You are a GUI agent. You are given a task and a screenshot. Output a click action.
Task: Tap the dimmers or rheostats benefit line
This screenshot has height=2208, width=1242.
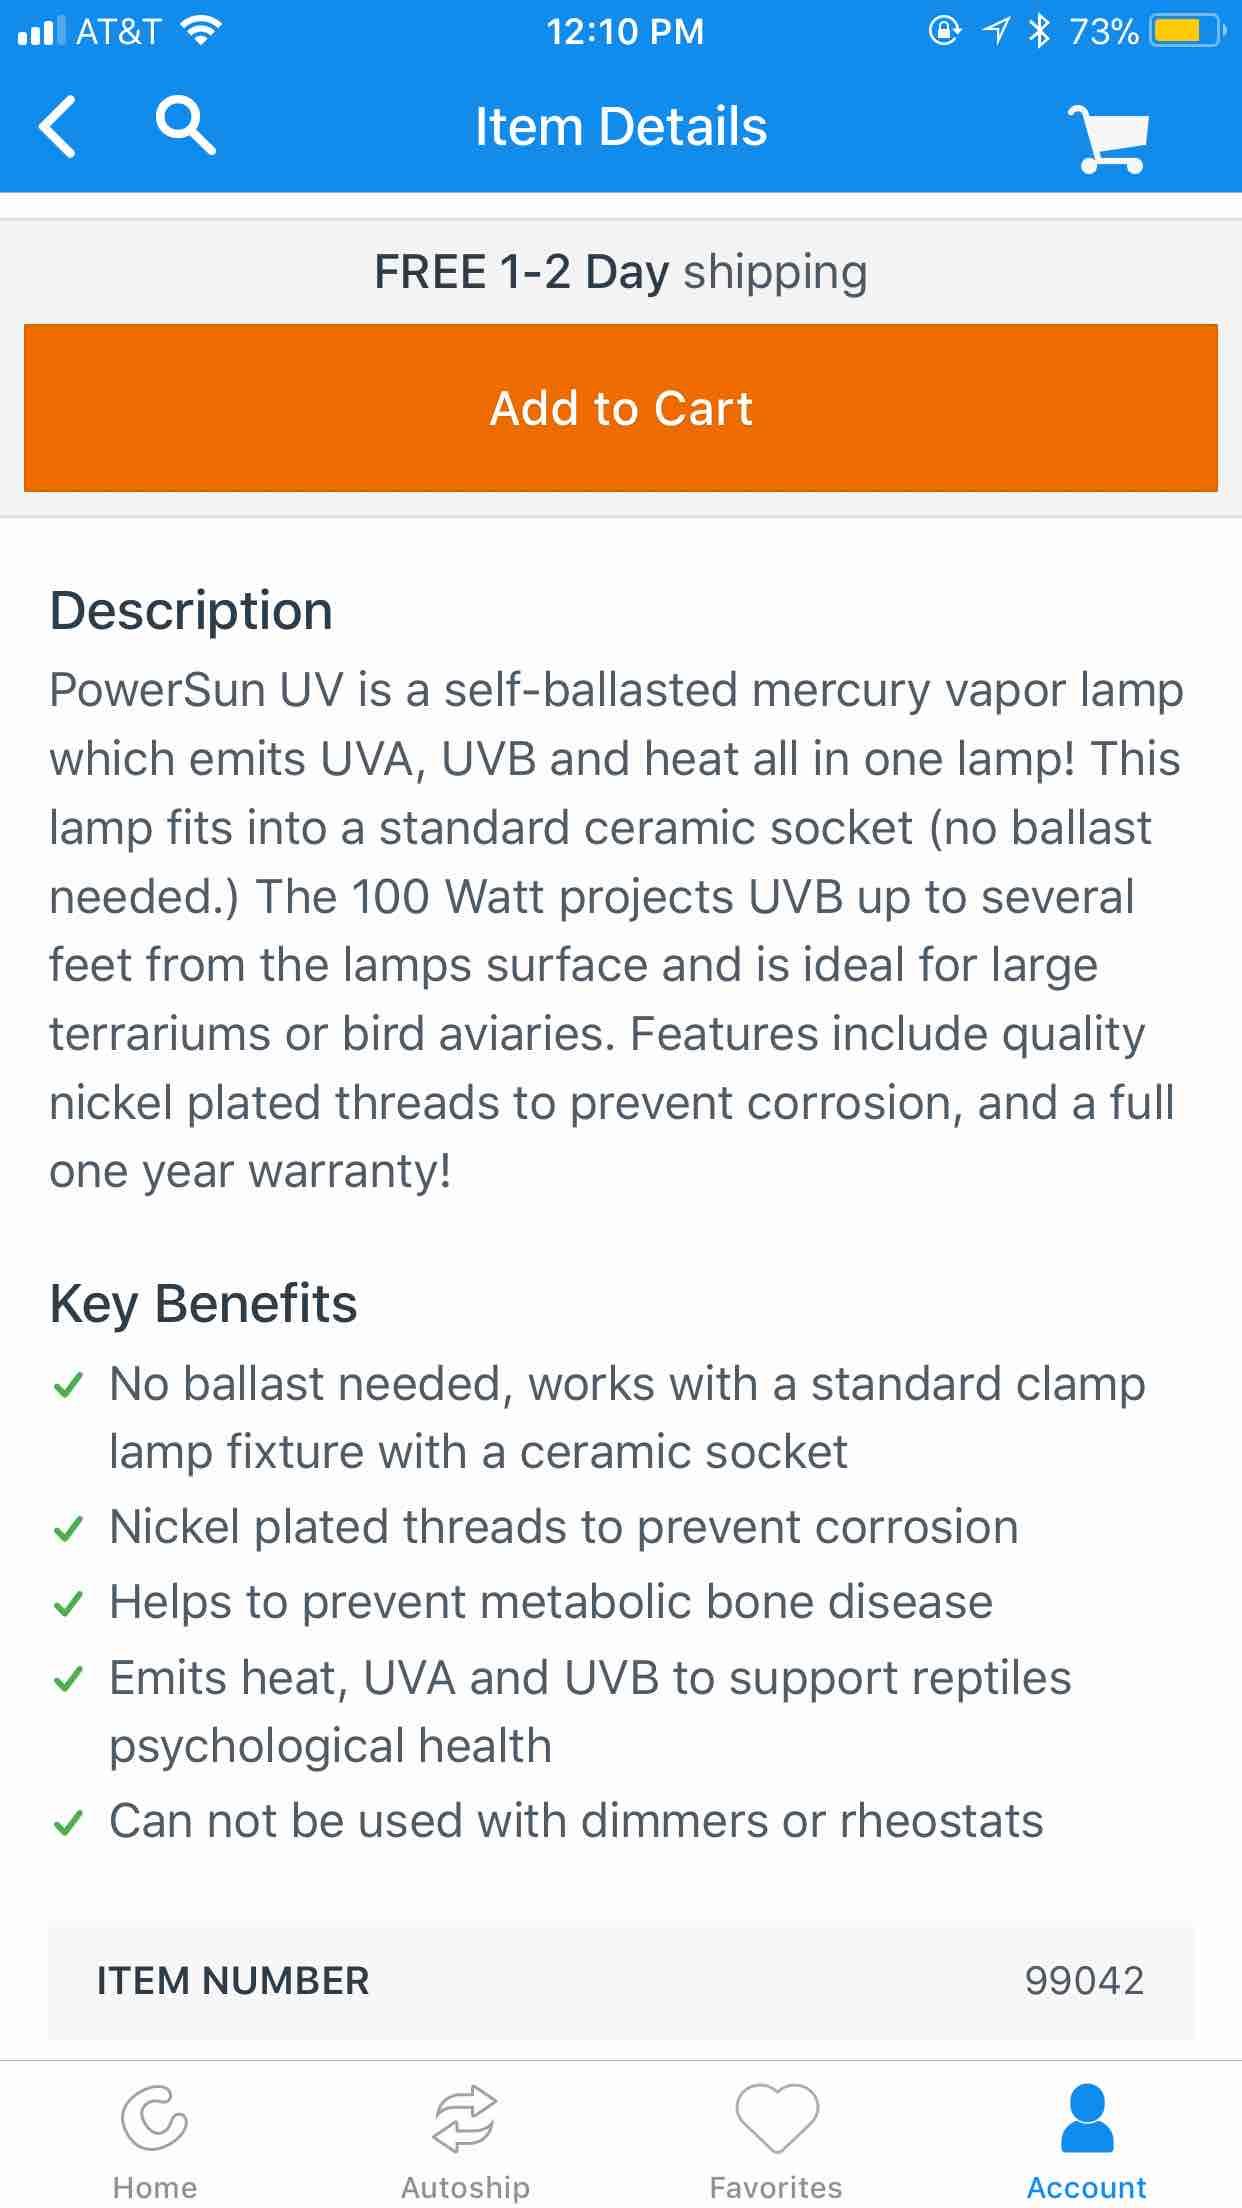coord(576,1821)
